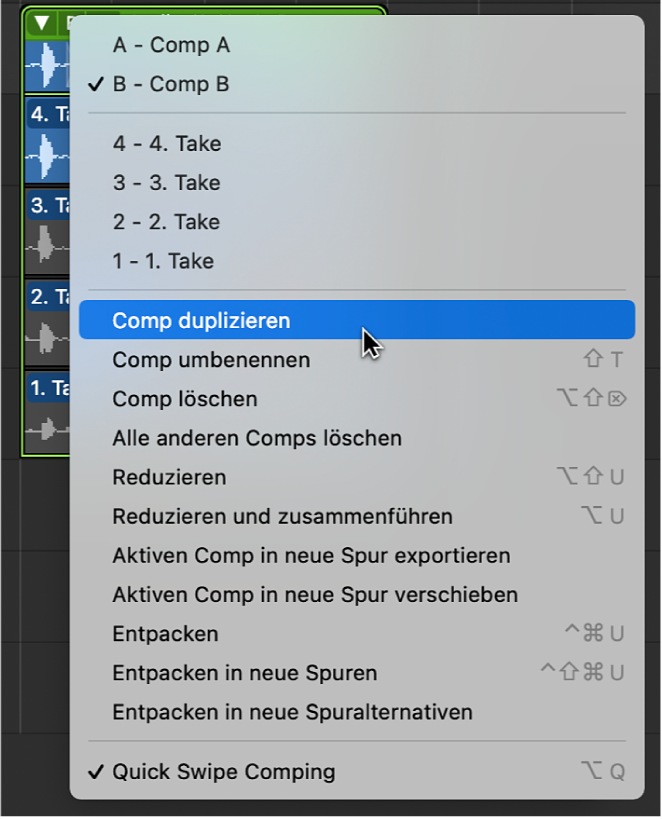
Task: Click Entpacken in neue Spuren
Action: coord(244,673)
